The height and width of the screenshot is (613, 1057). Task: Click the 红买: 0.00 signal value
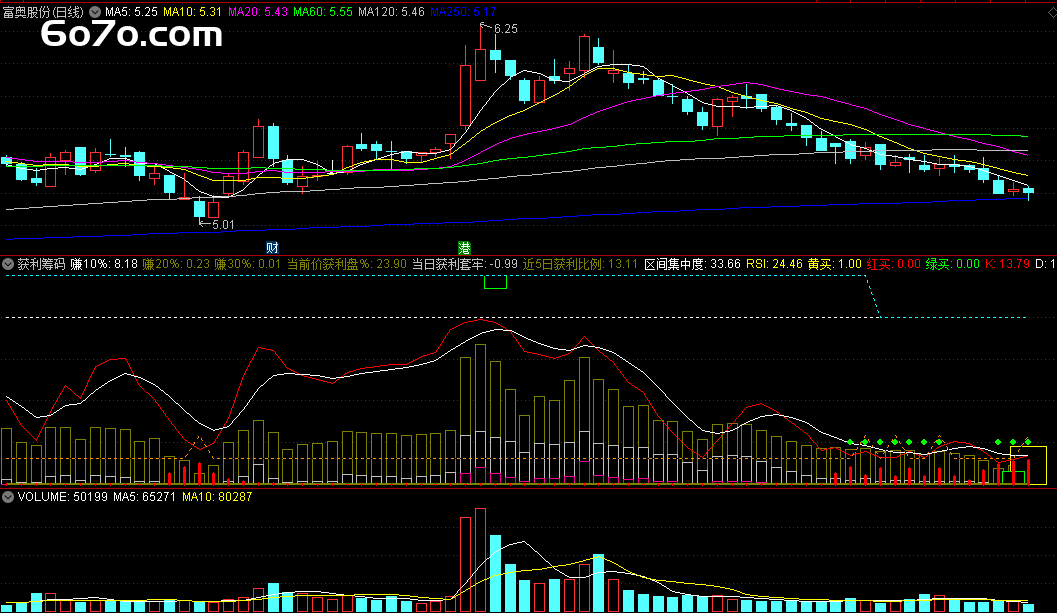893,264
